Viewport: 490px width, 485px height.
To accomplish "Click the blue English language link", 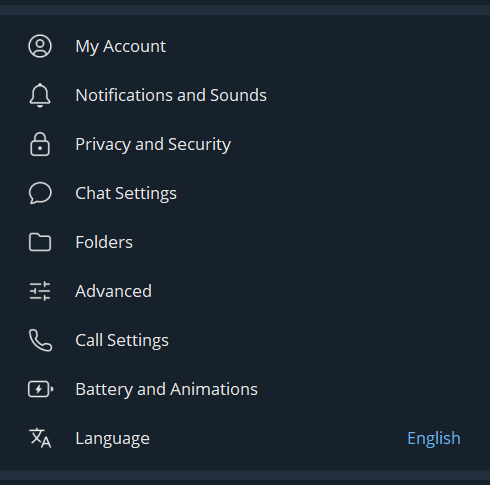I will (x=434, y=438).
